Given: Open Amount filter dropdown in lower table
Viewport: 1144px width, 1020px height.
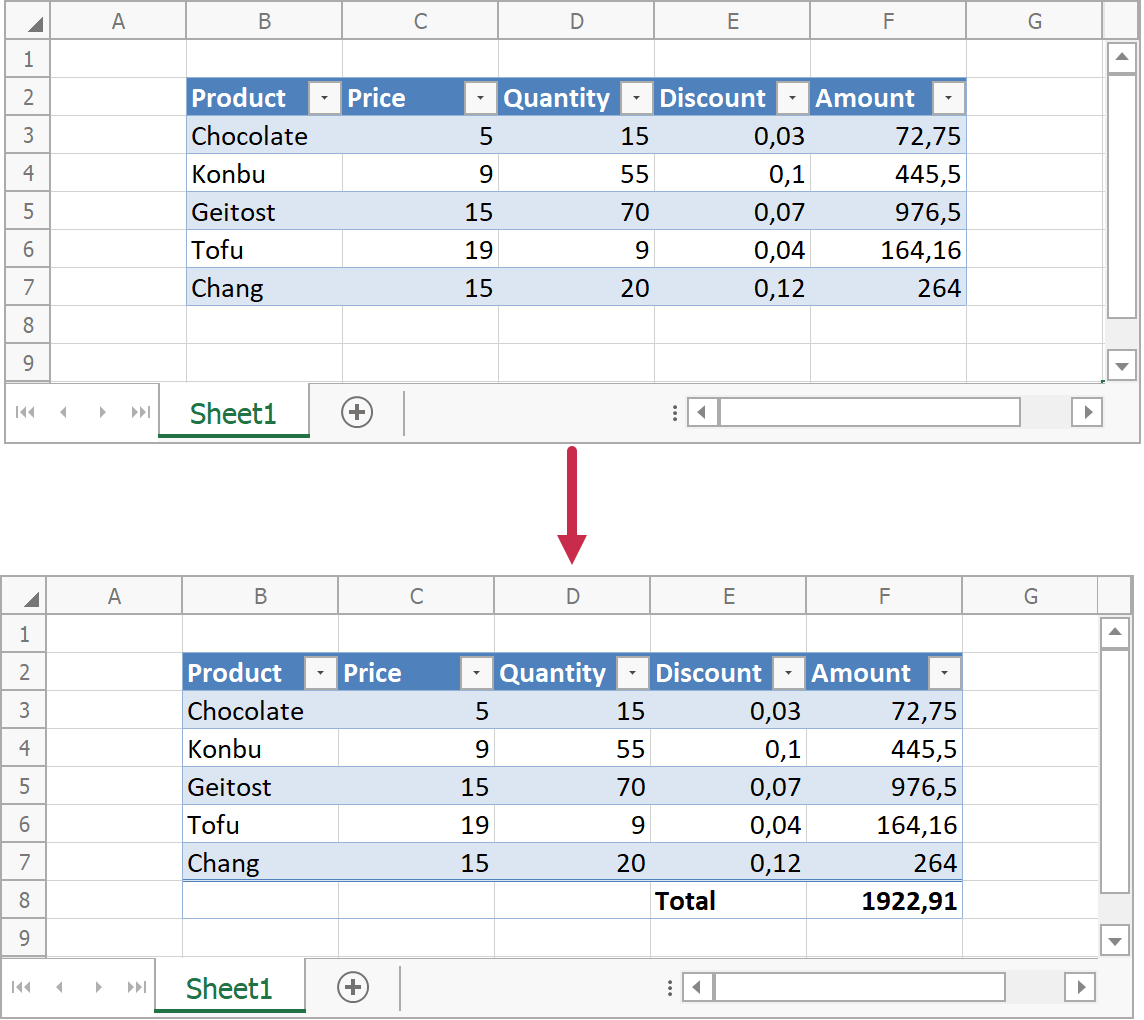Looking at the screenshot, I should pyautogui.click(x=944, y=674).
